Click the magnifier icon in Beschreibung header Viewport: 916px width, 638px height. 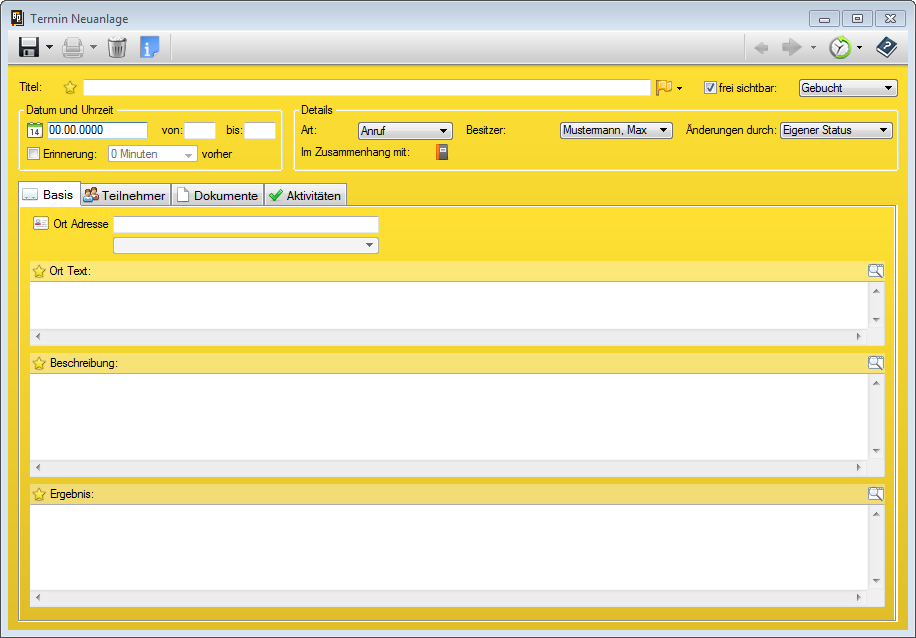coord(875,363)
